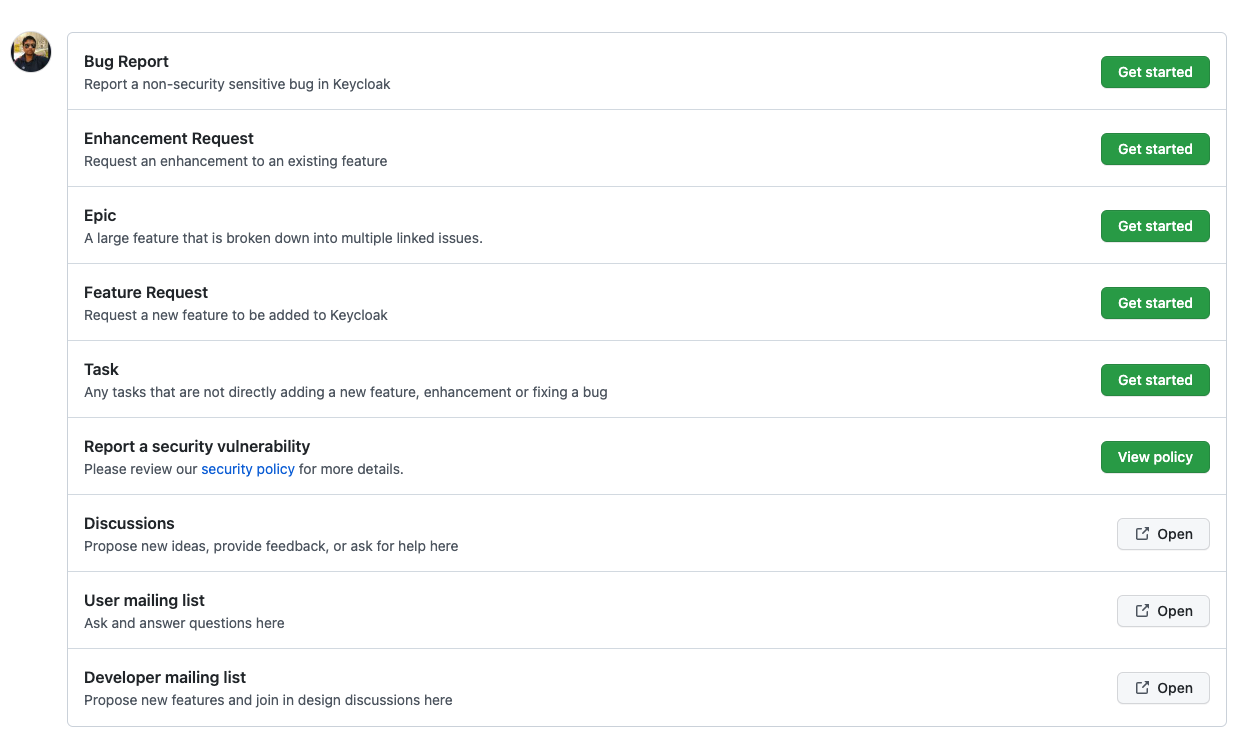Follow the security policy link

click(x=248, y=468)
